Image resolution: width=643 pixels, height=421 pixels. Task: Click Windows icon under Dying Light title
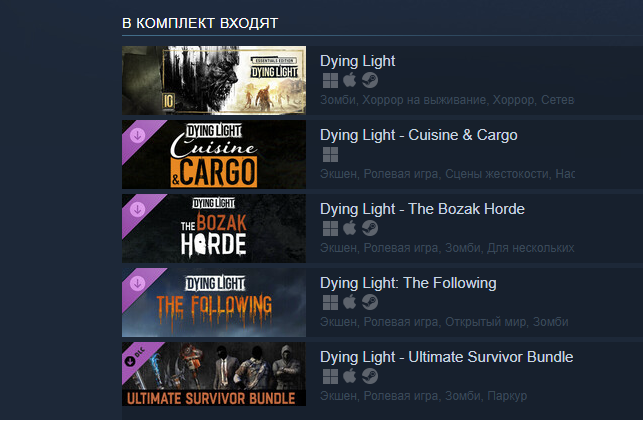(x=330, y=80)
